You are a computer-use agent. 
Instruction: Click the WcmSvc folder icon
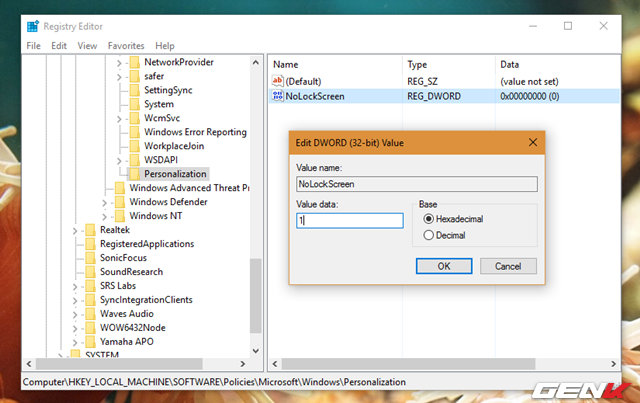pyautogui.click(x=135, y=118)
